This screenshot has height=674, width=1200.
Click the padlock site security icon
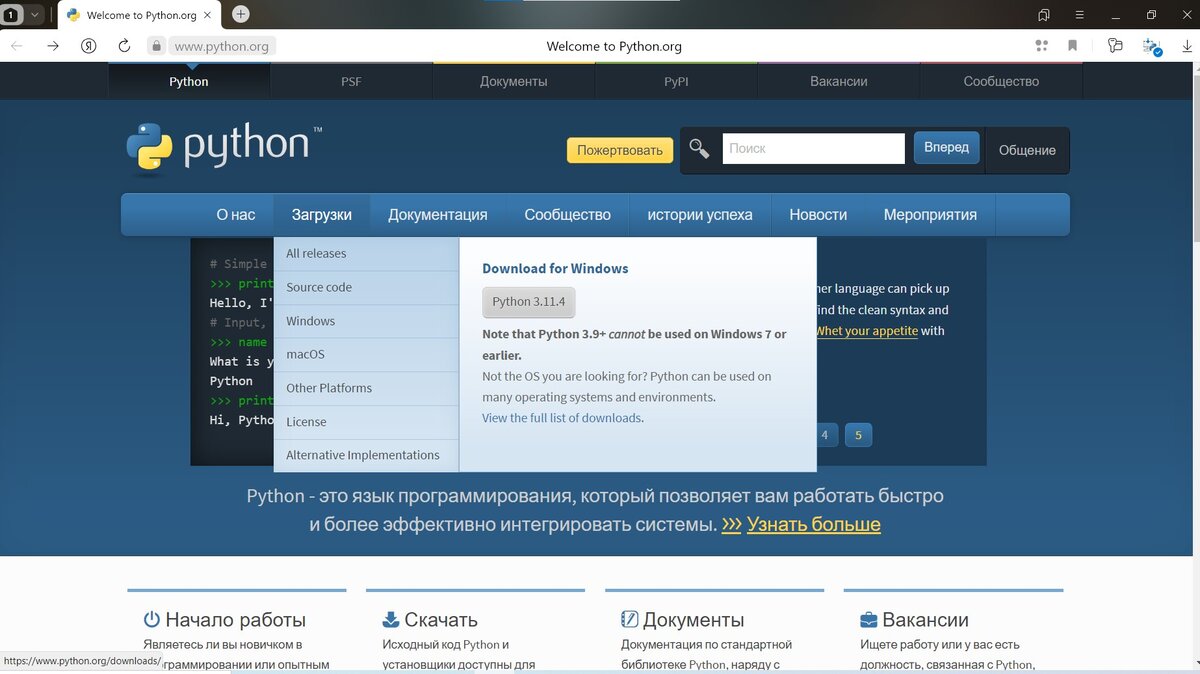[x=155, y=46]
